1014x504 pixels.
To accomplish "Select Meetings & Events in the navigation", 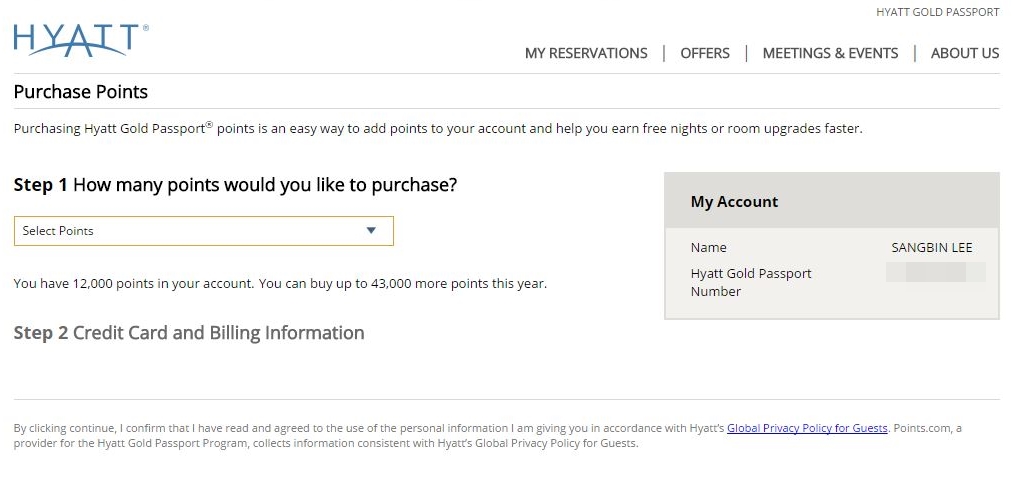I will (830, 53).
